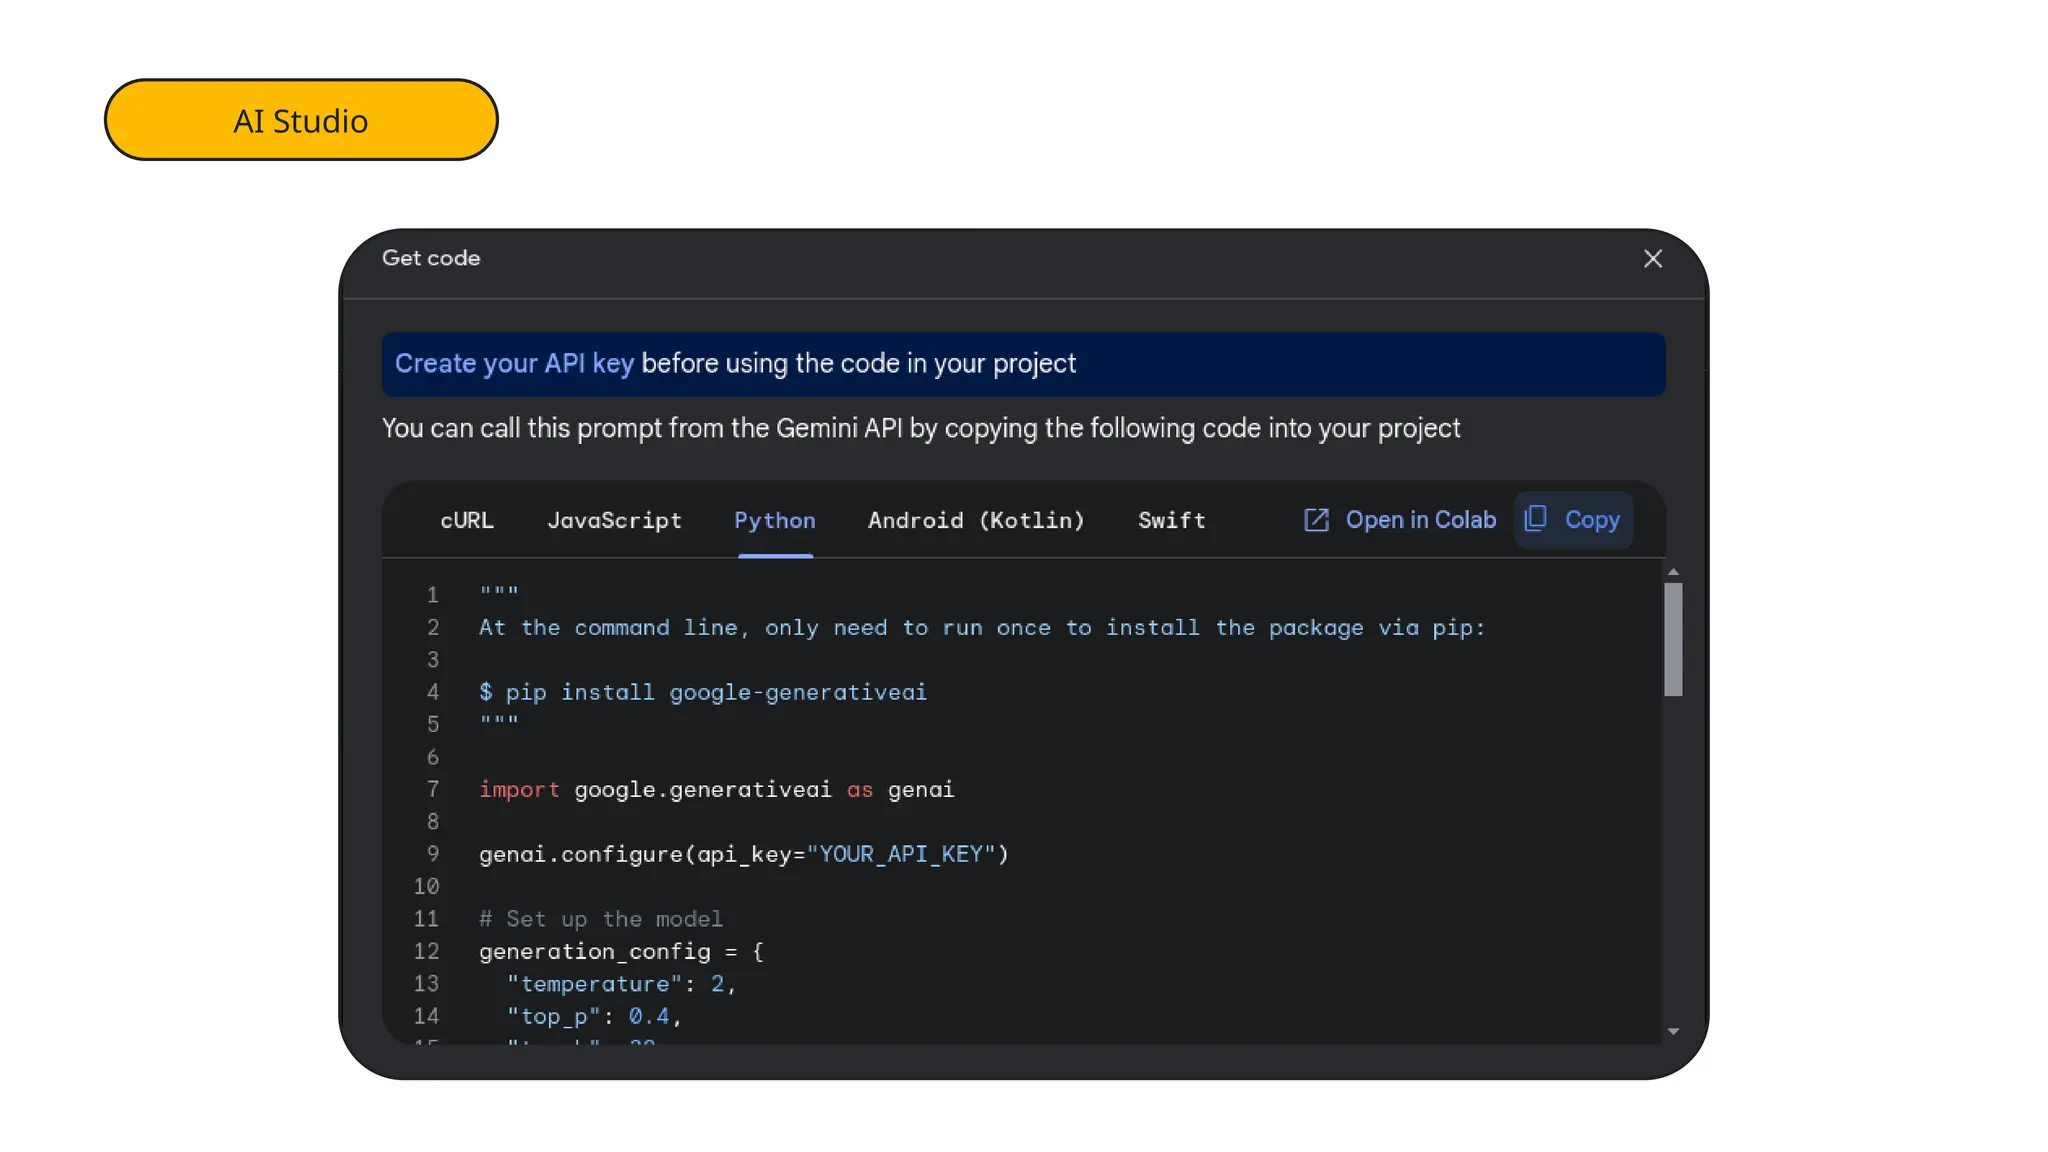Select the Python tab
Viewport: 2048px width, 1152px height.
(775, 520)
